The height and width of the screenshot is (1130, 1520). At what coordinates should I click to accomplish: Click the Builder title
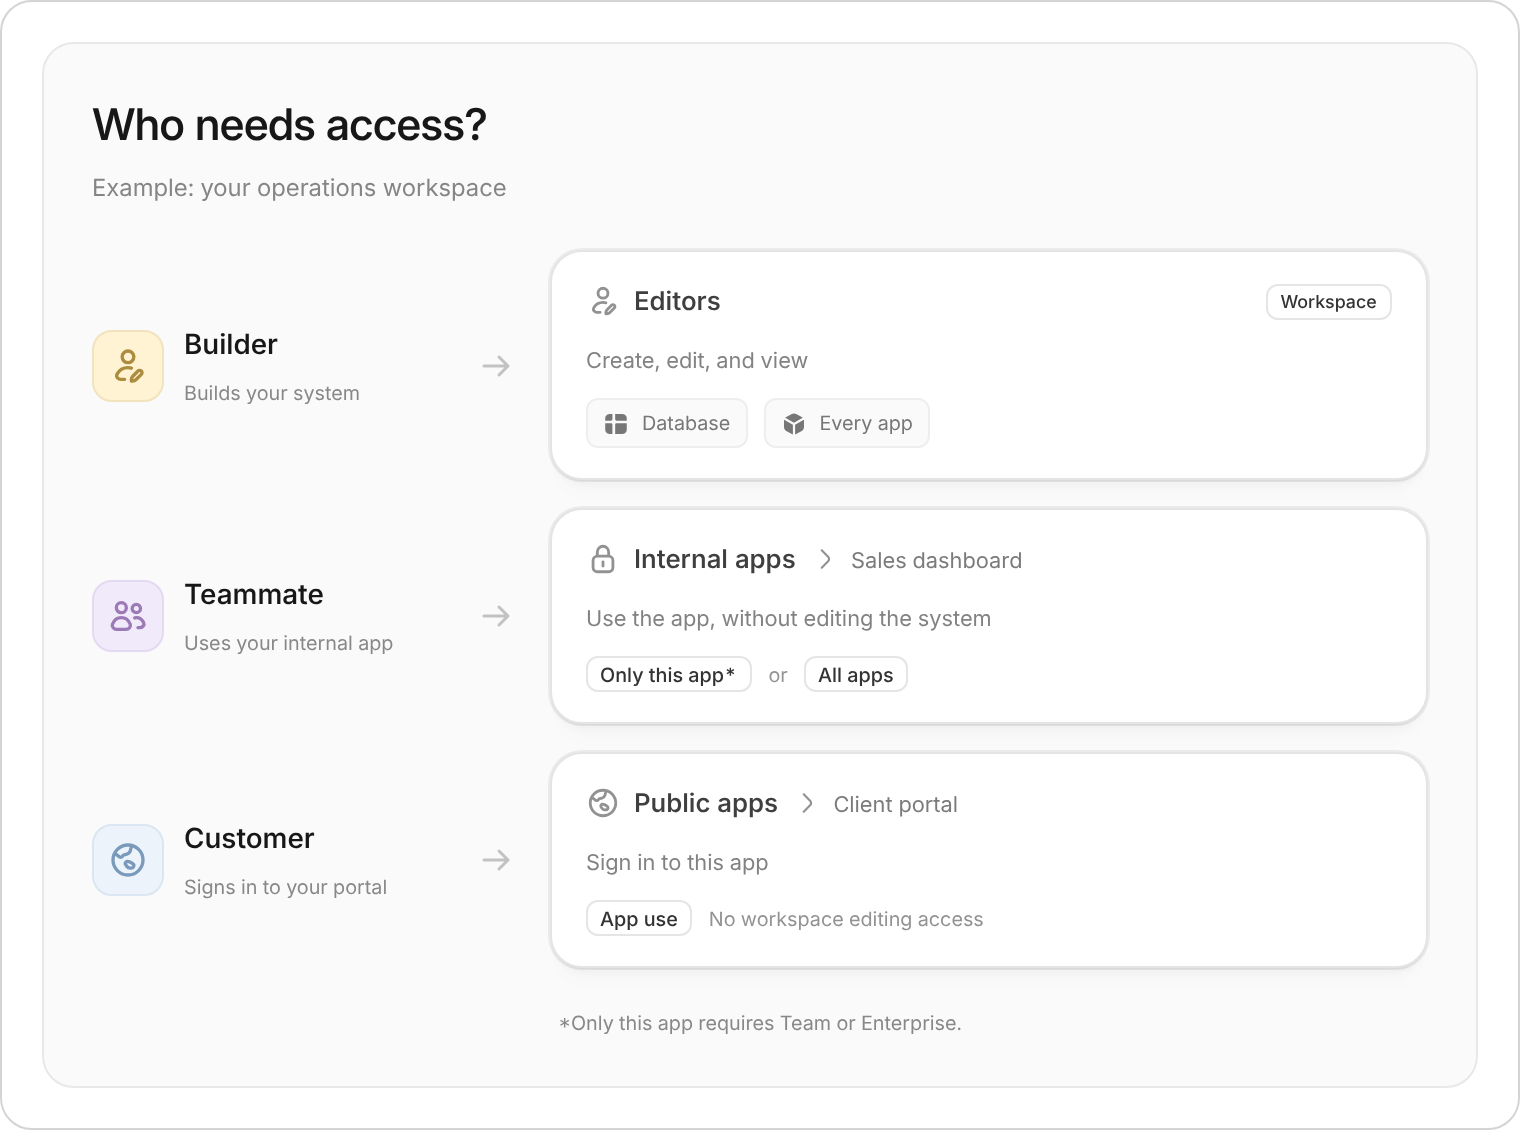coord(231,344)
